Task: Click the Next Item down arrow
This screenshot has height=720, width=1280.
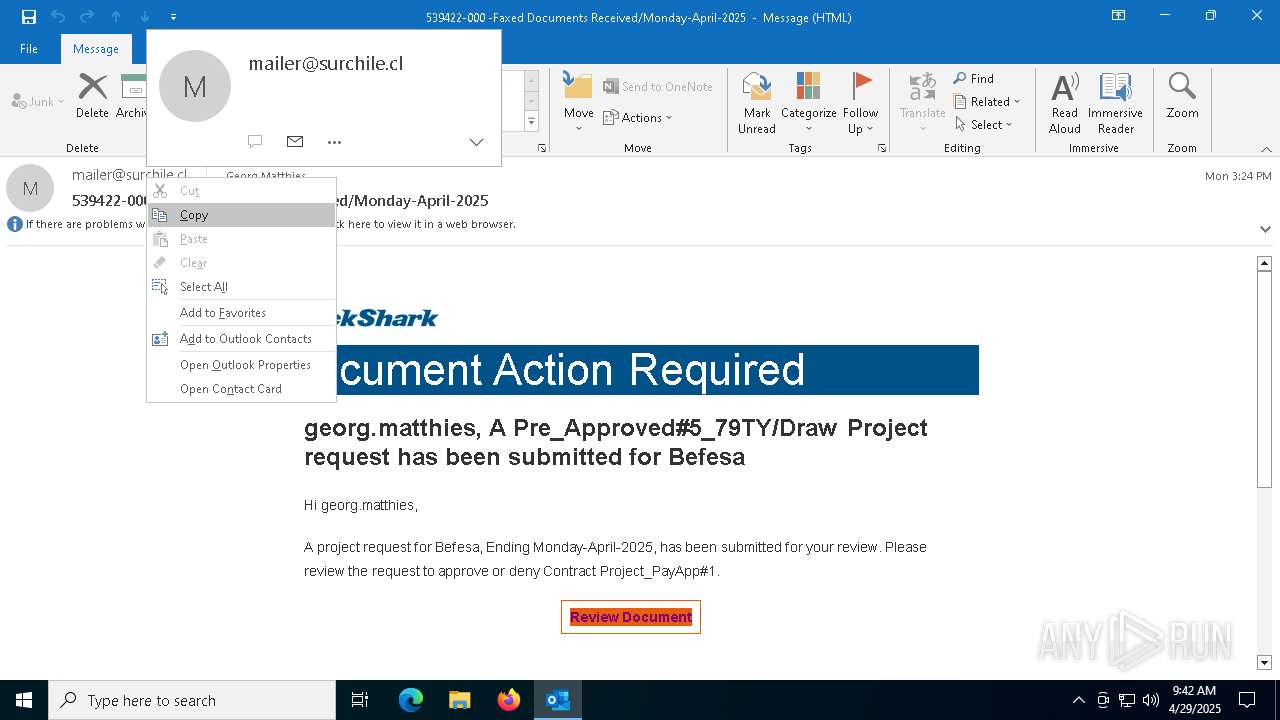Action: tap(145, 17)
